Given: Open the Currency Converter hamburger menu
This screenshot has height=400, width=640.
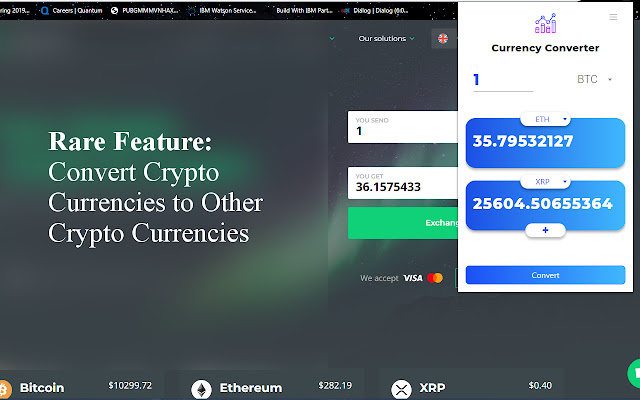Looking at the screenshot, I should coord(613,17).
